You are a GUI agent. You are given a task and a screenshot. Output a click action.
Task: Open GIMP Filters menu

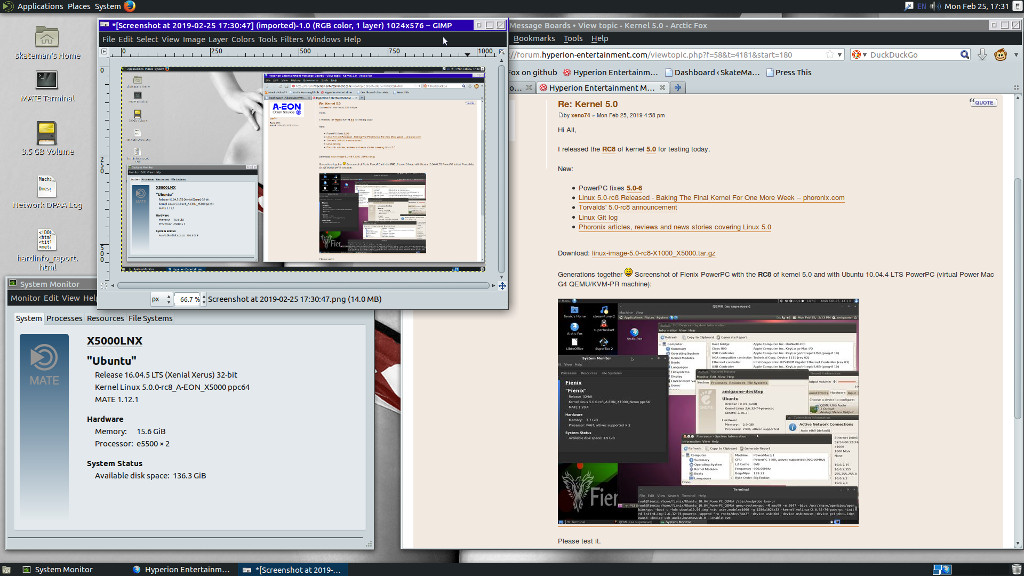tap(291, 39)
